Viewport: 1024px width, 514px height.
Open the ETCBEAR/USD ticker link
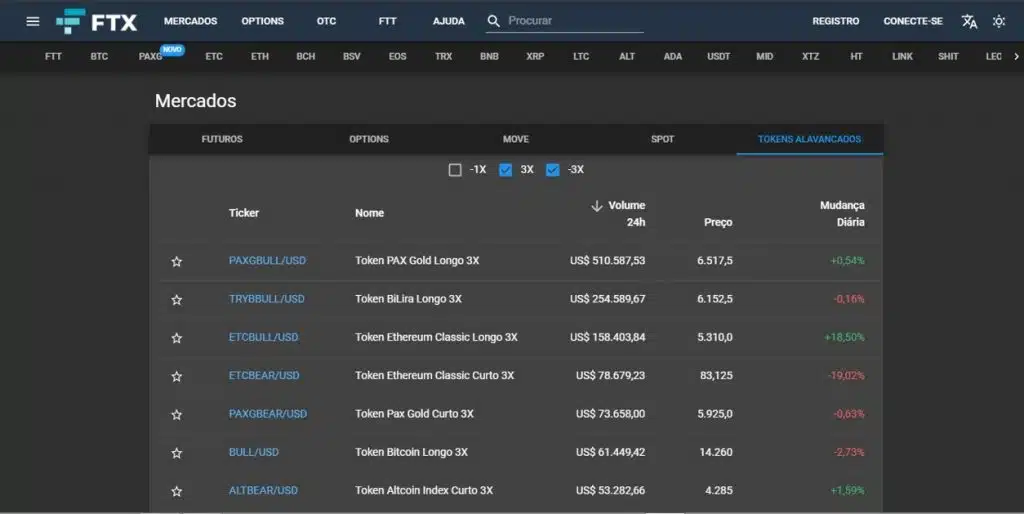[264, 376]
